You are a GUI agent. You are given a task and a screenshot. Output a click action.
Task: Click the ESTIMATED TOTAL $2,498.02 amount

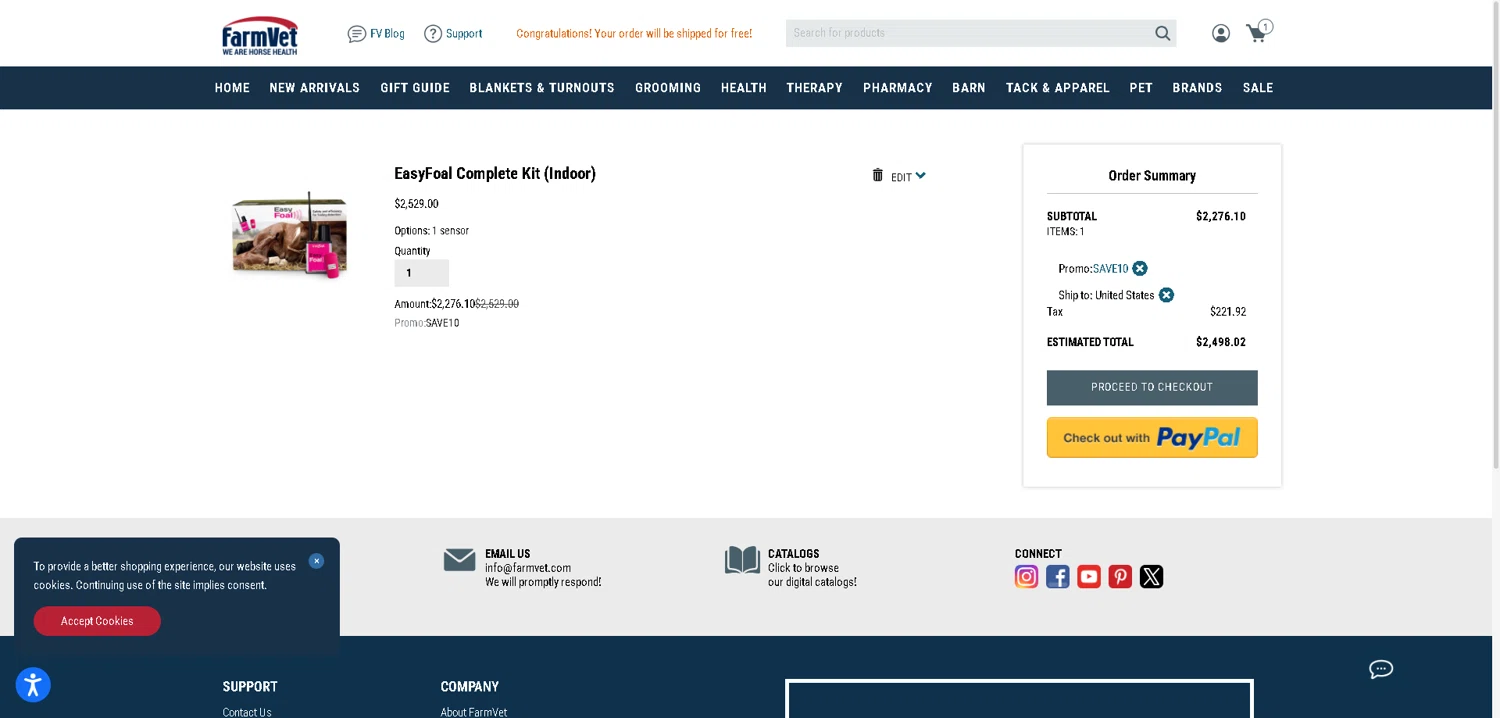(1221, 342)
